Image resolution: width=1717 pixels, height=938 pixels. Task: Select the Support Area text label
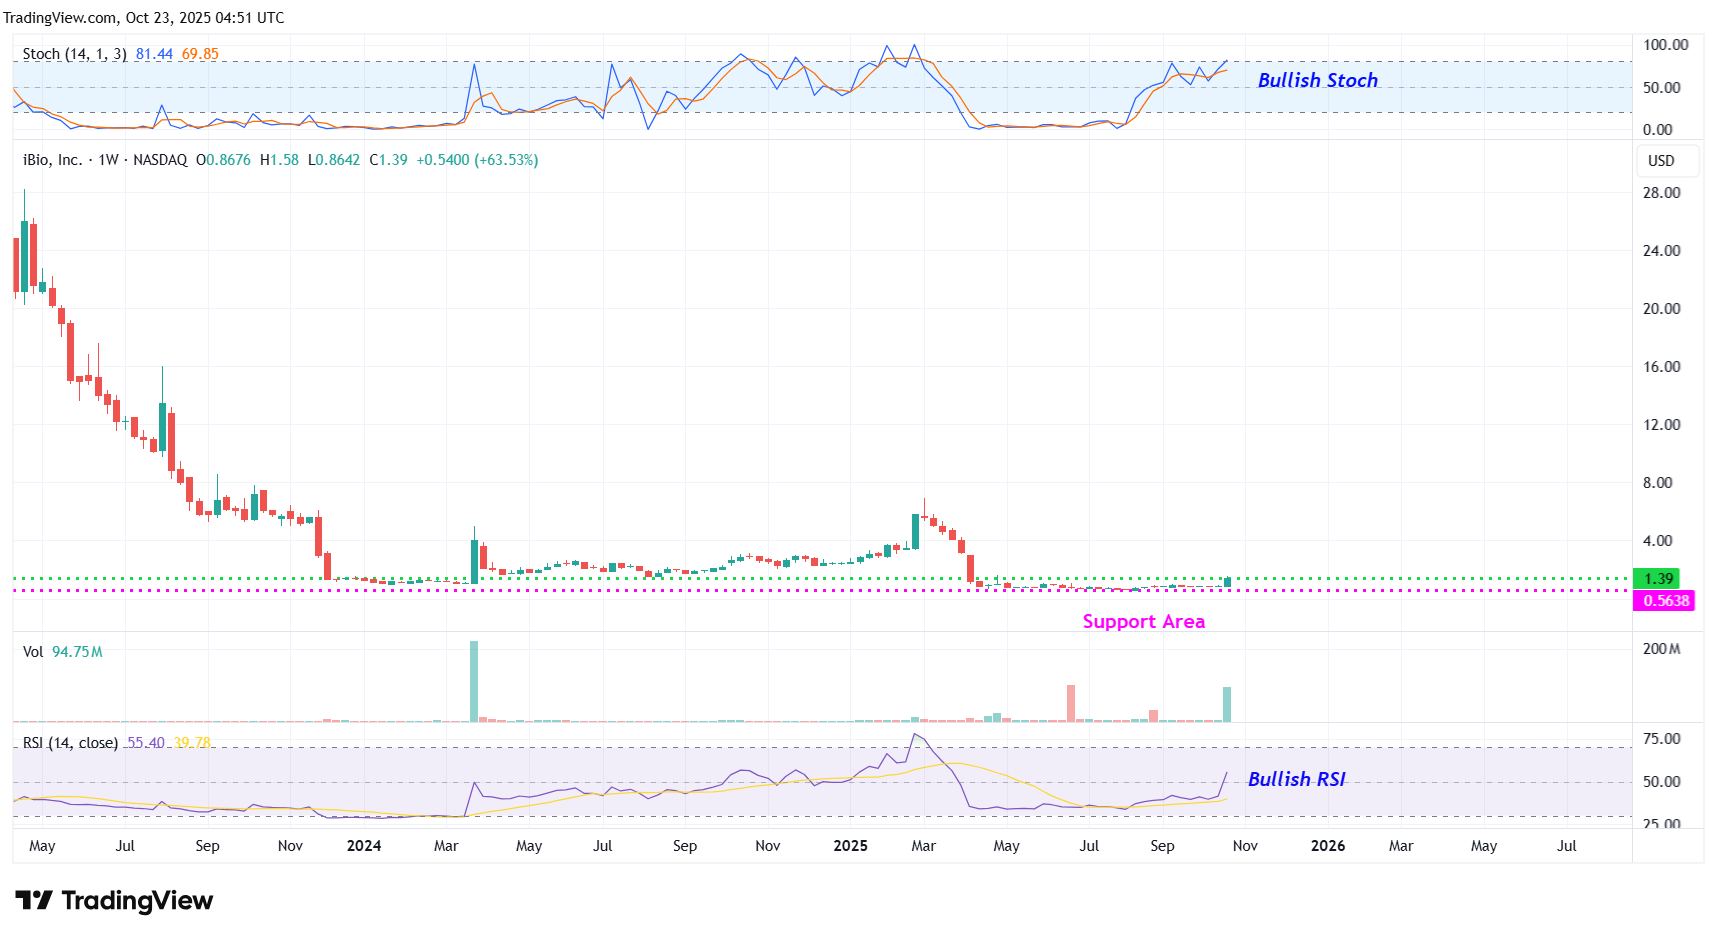click(1143, 622)
